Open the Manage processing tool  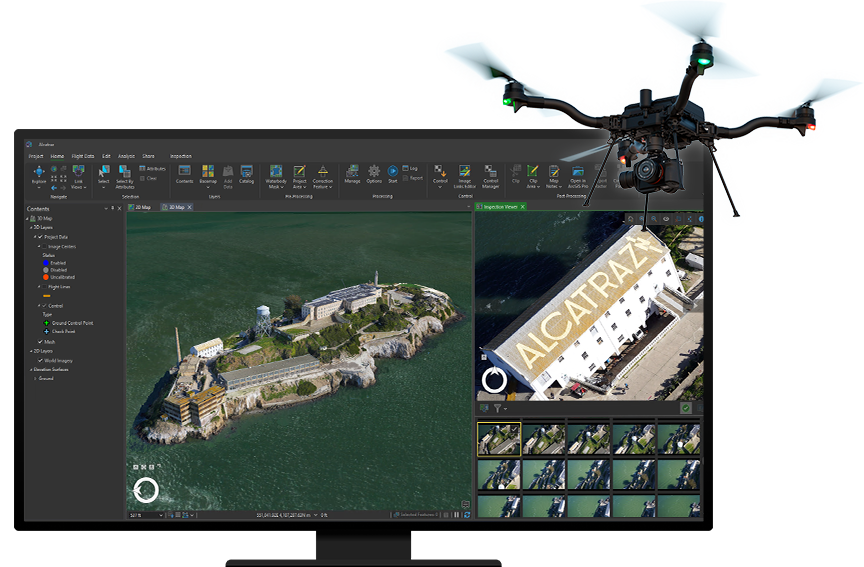tap(352, 174)
